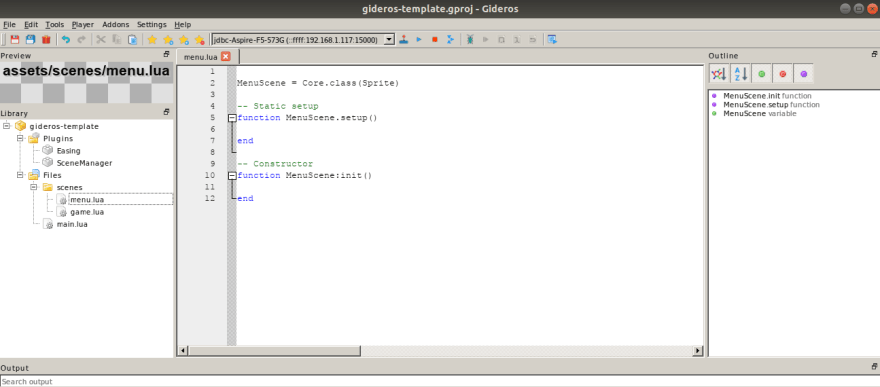Click the greyed Resume debug icon
The height and width of the screenshot is (387, 880).
coord(485,40)
